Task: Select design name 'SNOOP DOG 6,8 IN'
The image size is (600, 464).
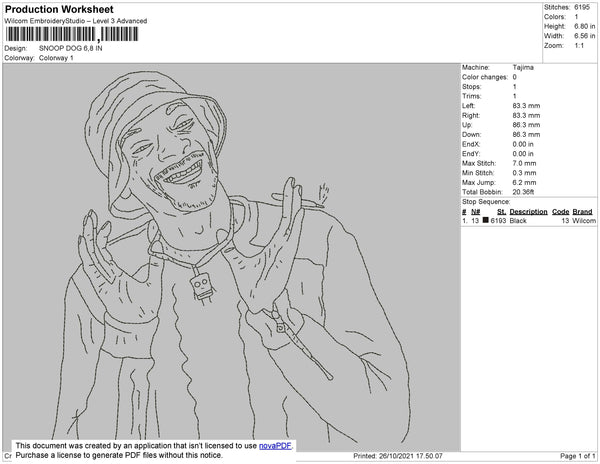Action: coord(70,49)
